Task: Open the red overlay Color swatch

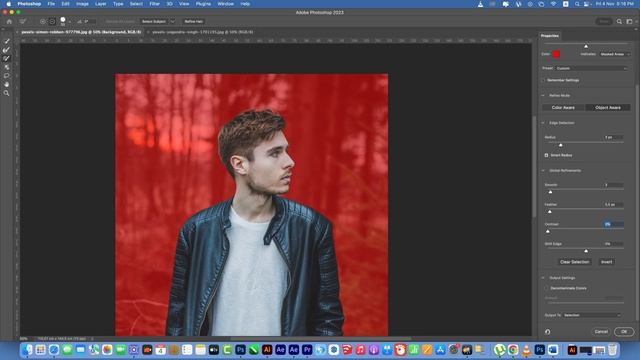Action: (556, 54)
